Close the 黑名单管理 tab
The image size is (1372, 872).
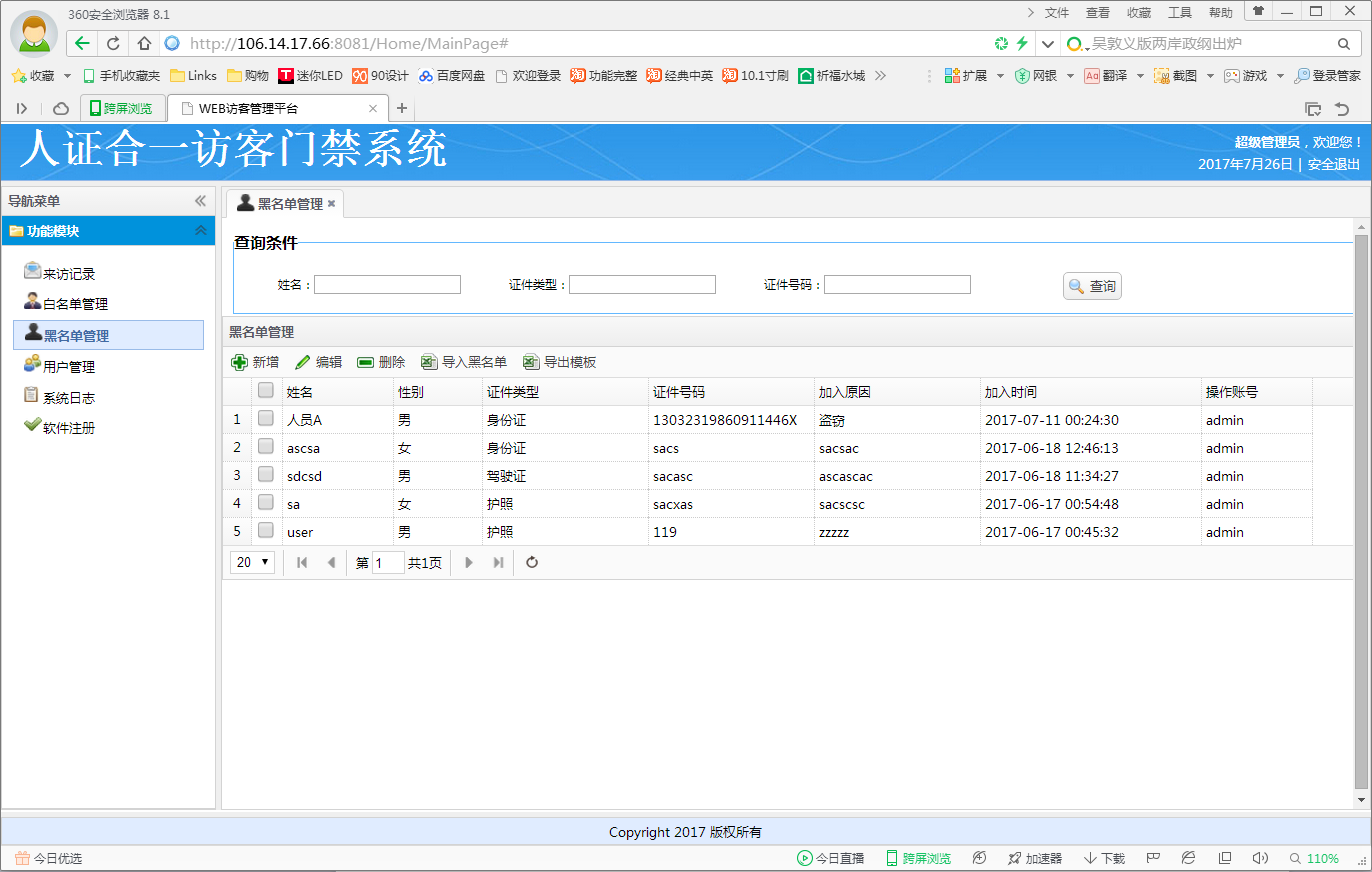point(332,203)
